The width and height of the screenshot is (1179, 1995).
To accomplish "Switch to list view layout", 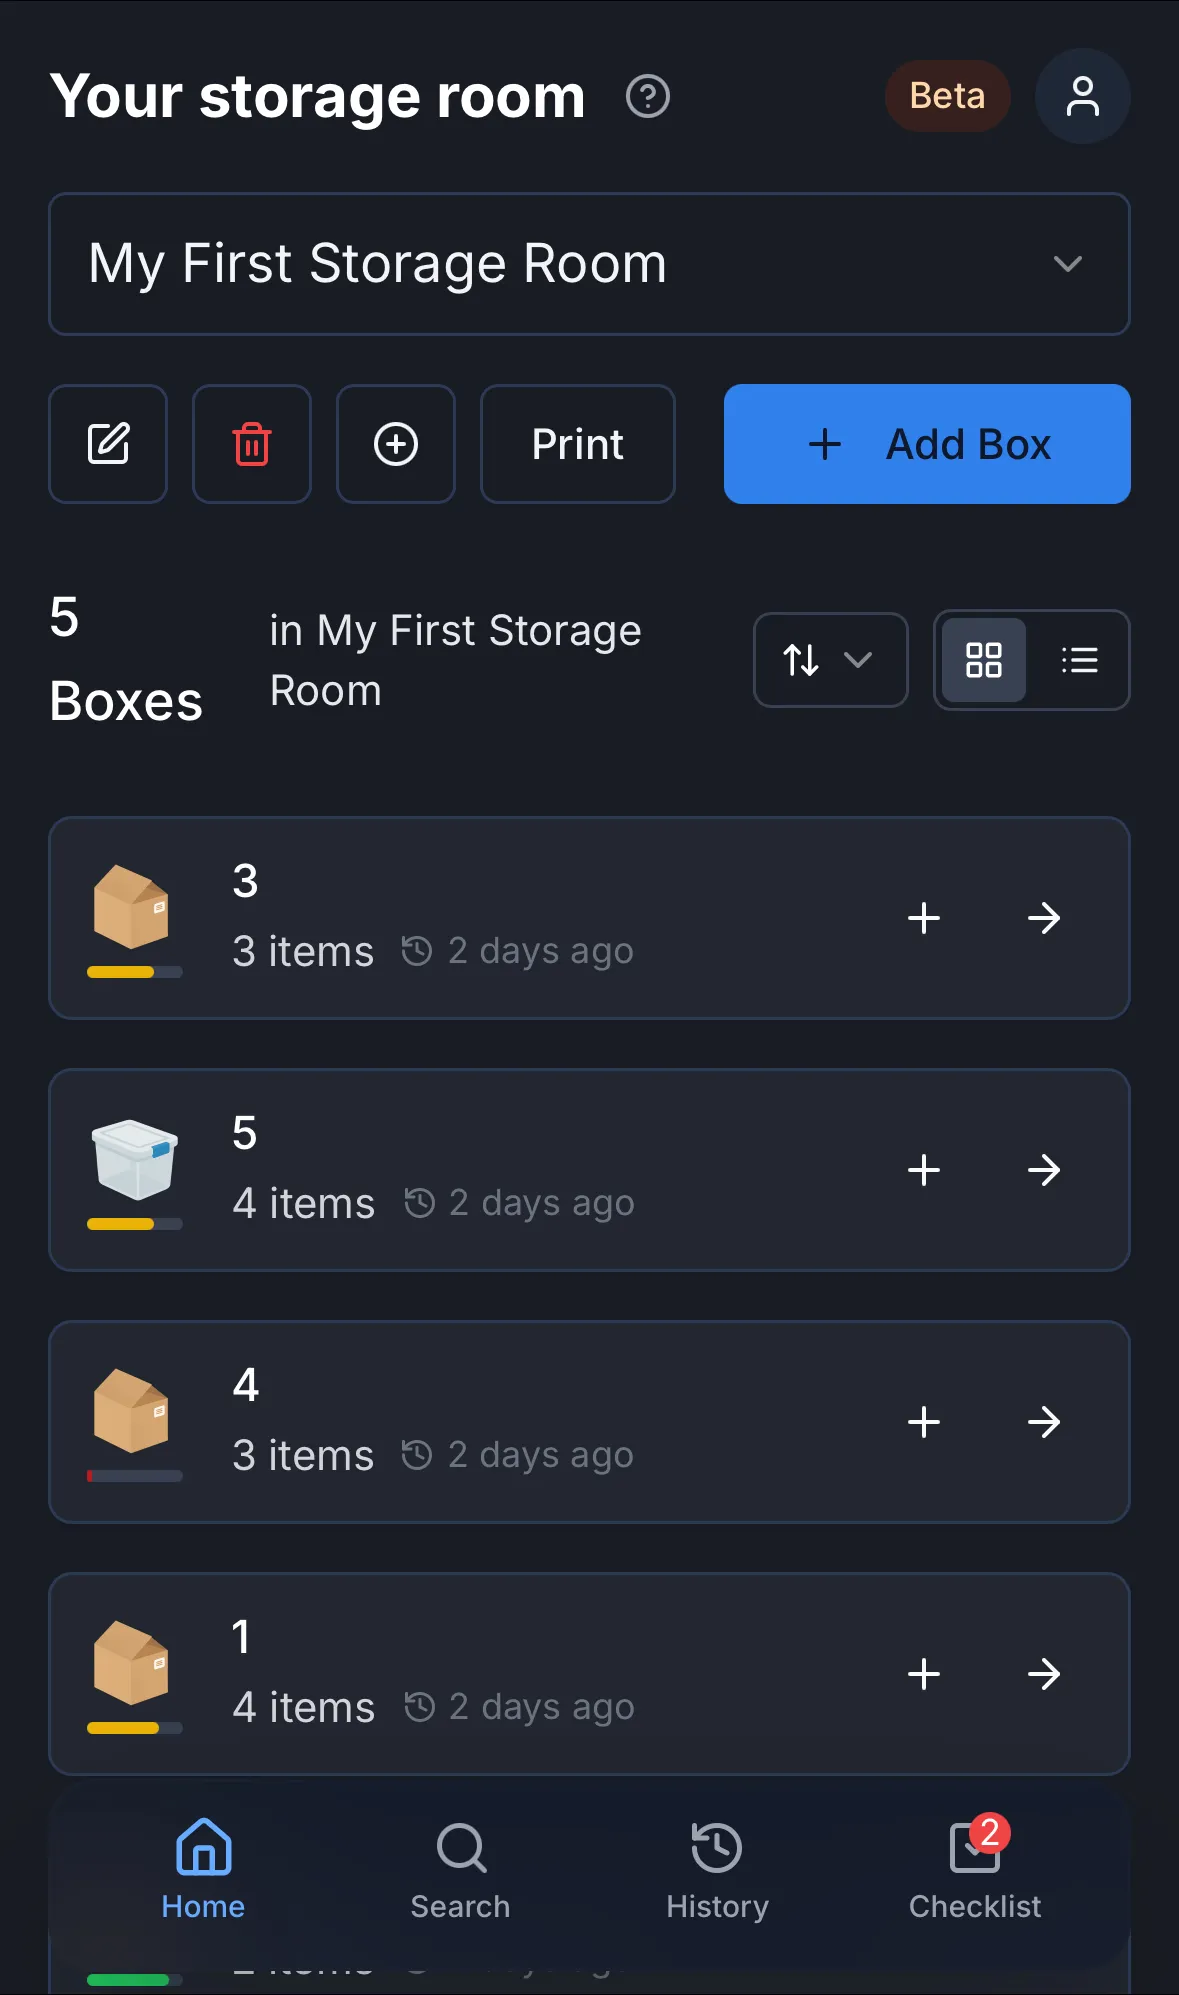I will [x=1080, y=660].
